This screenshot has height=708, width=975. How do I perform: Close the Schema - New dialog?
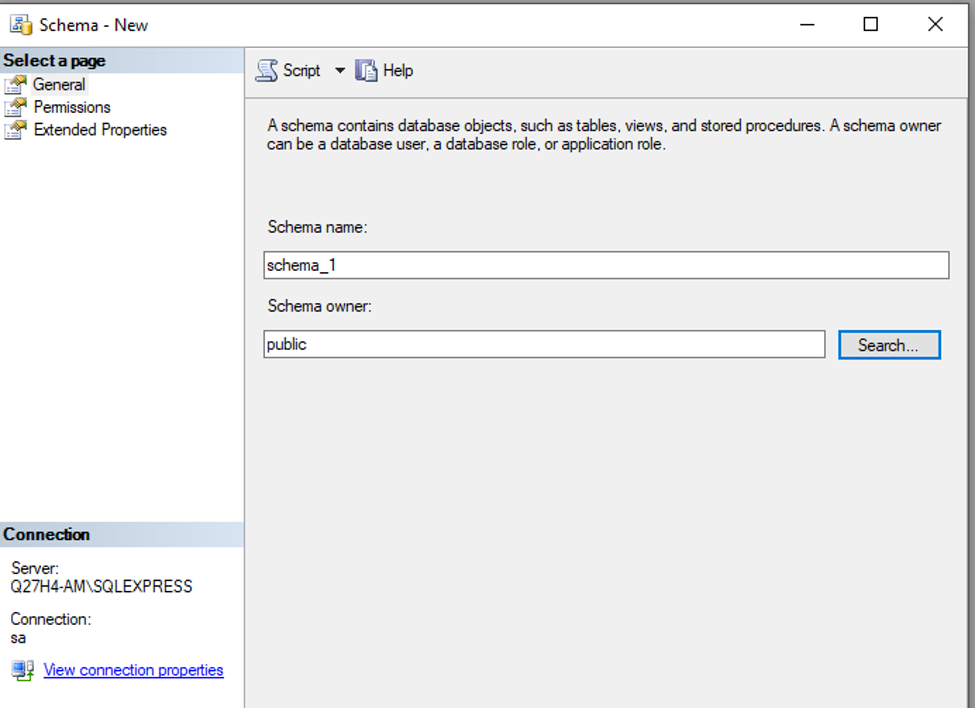(935, 25)
